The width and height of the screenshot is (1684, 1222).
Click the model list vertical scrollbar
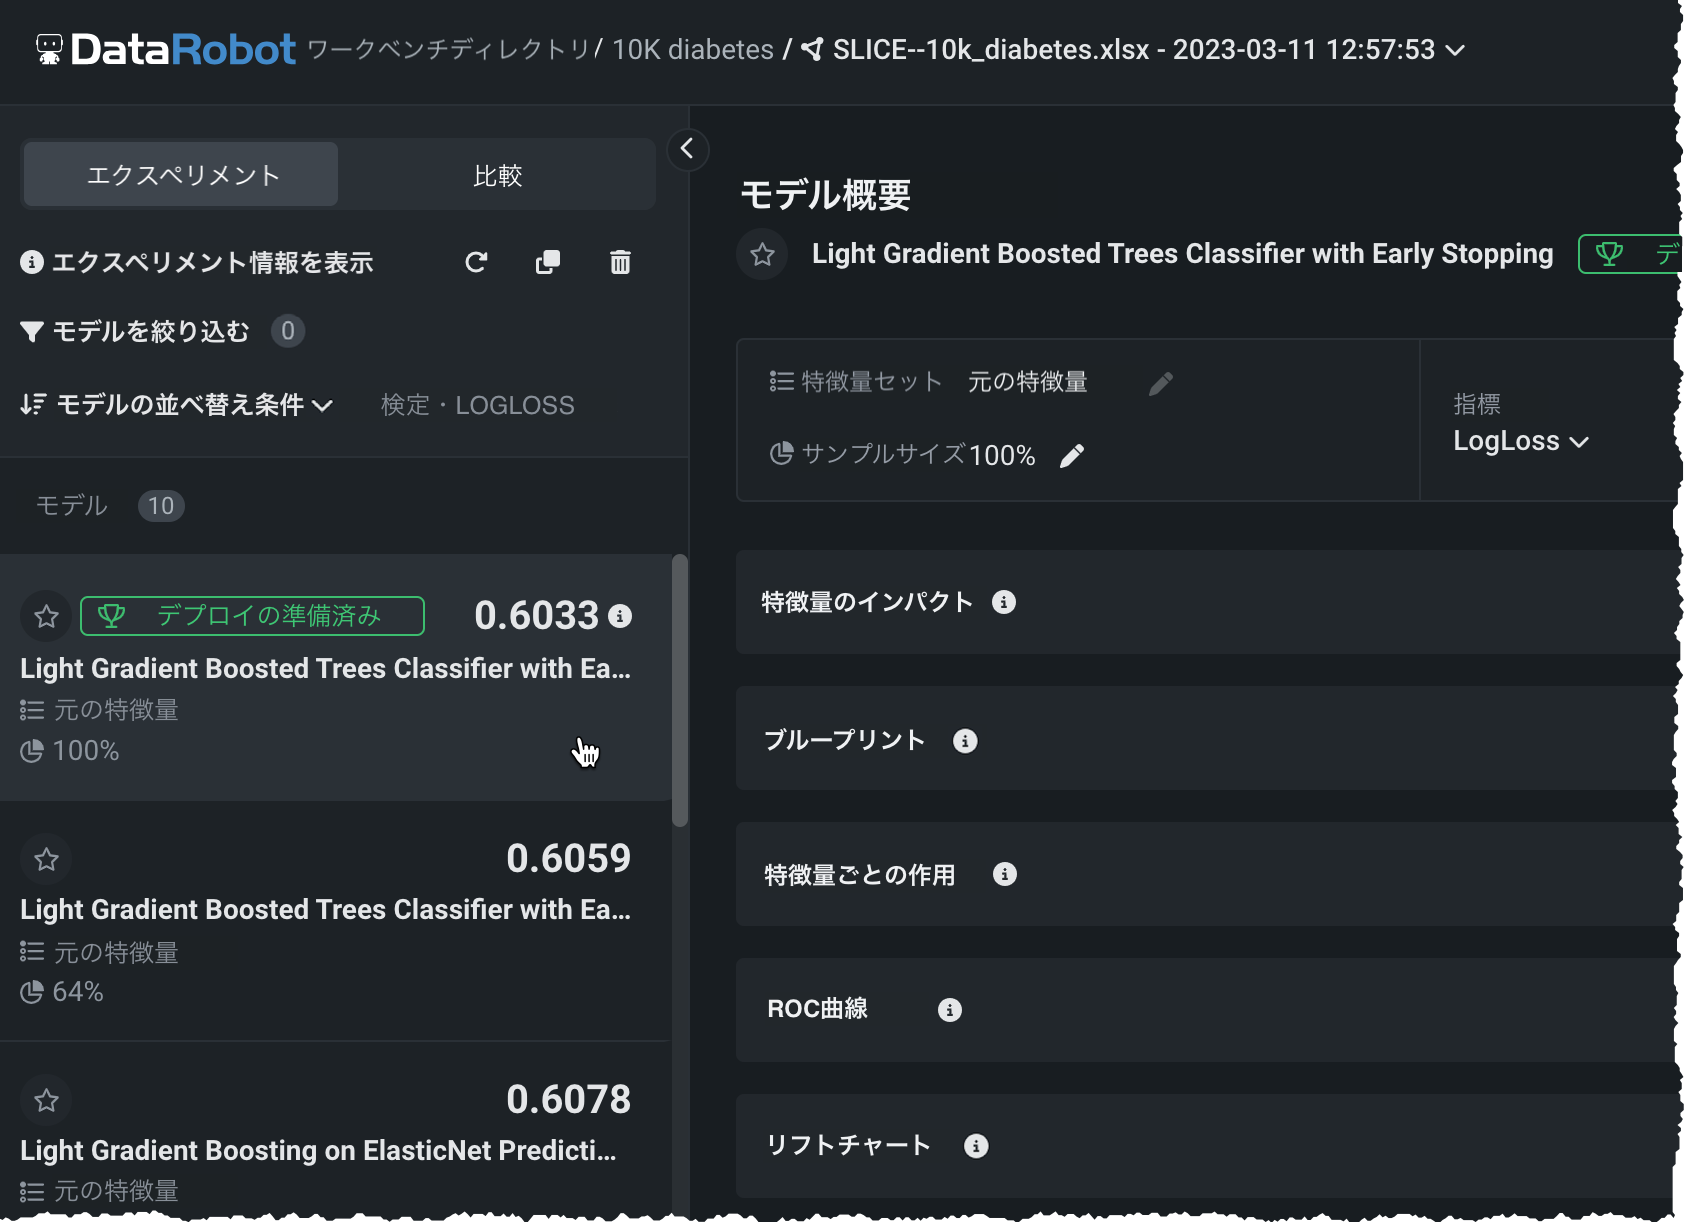point(680,690)
